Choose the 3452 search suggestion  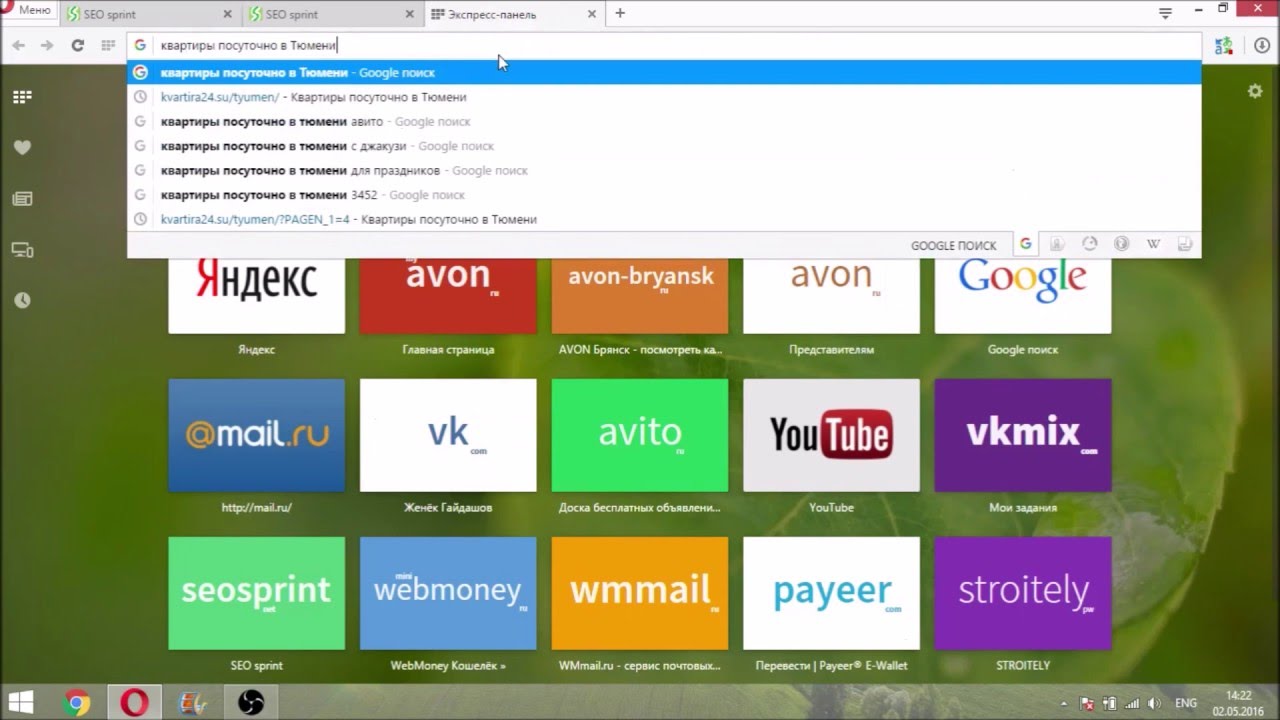coord(663,195)
